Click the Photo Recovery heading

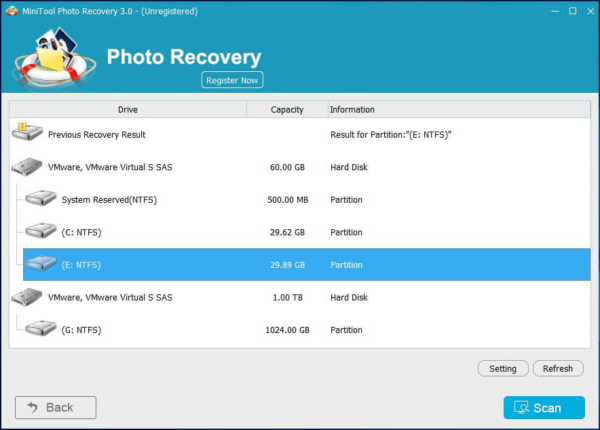[184, 57]
